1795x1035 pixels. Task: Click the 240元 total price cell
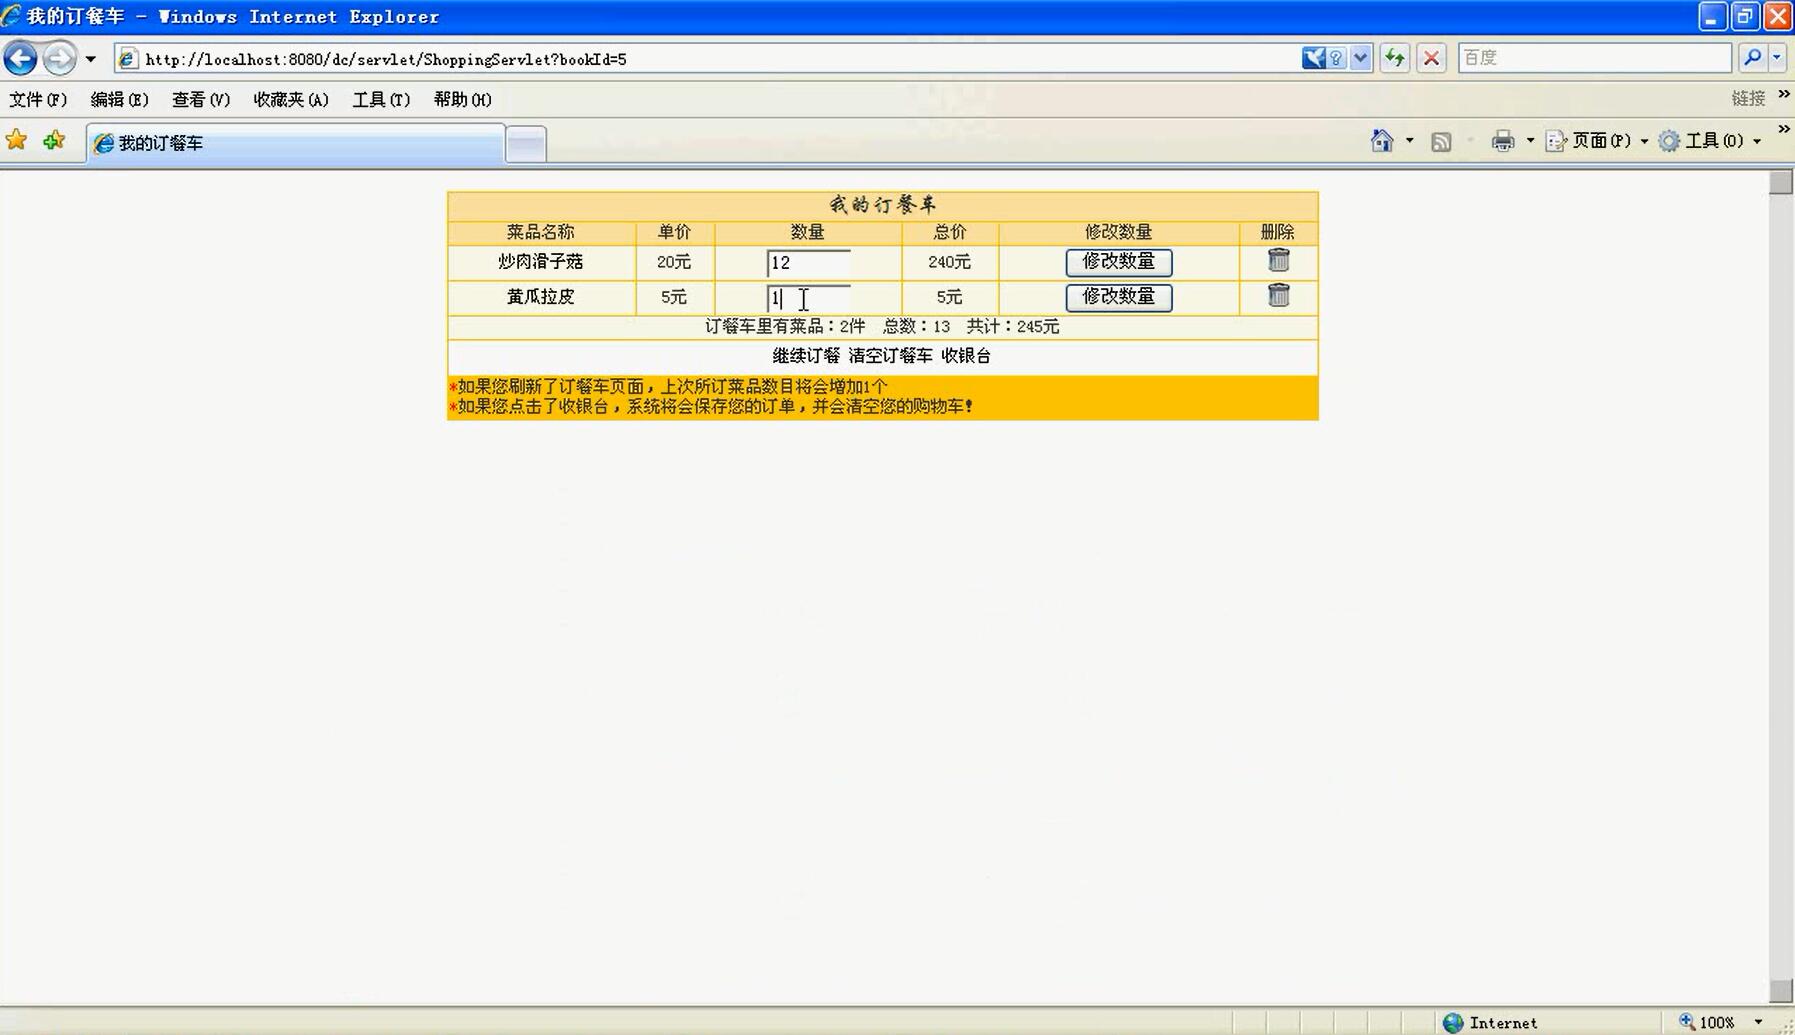coord(949,262)
